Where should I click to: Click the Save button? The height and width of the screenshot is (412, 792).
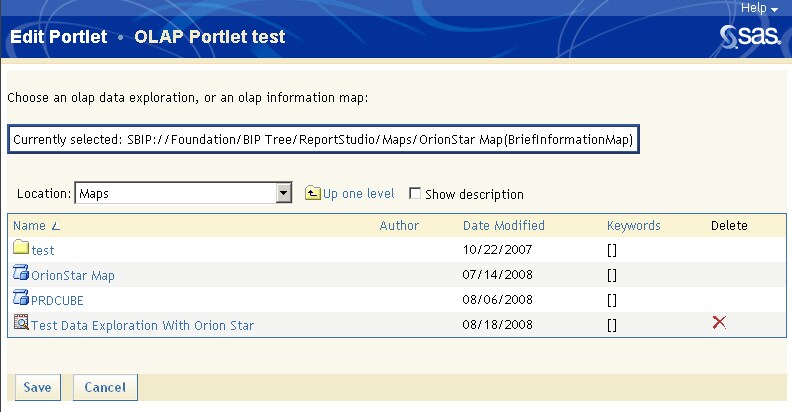(x=38, y=387)
